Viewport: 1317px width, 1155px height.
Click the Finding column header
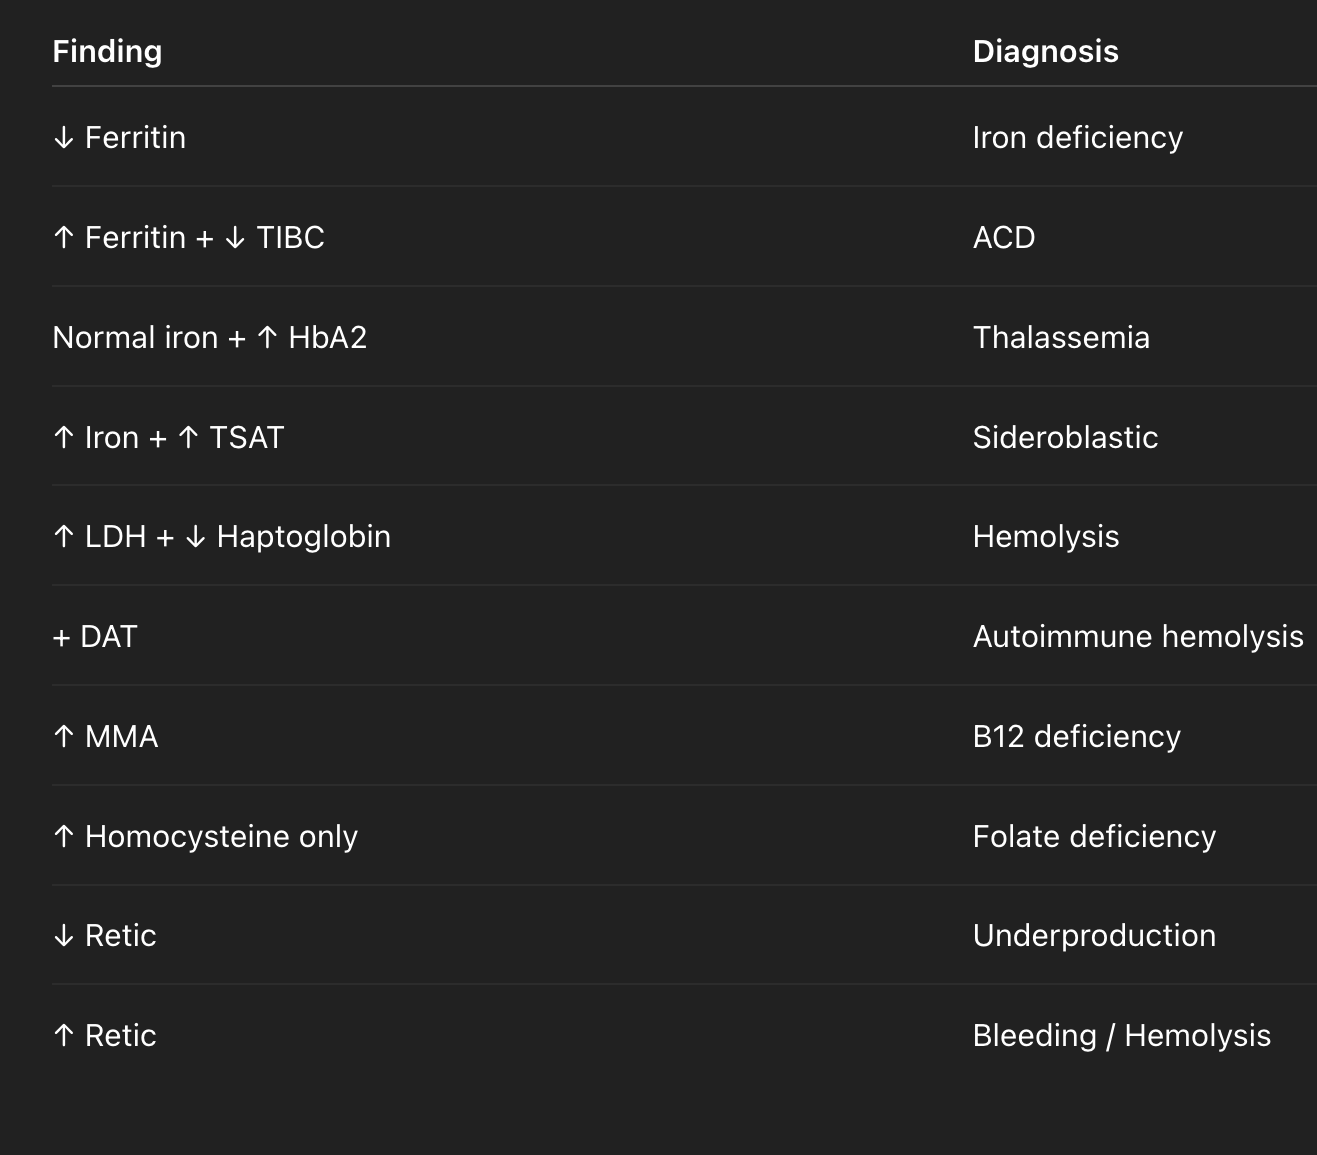pyautogui.click(x=107, y=52)
